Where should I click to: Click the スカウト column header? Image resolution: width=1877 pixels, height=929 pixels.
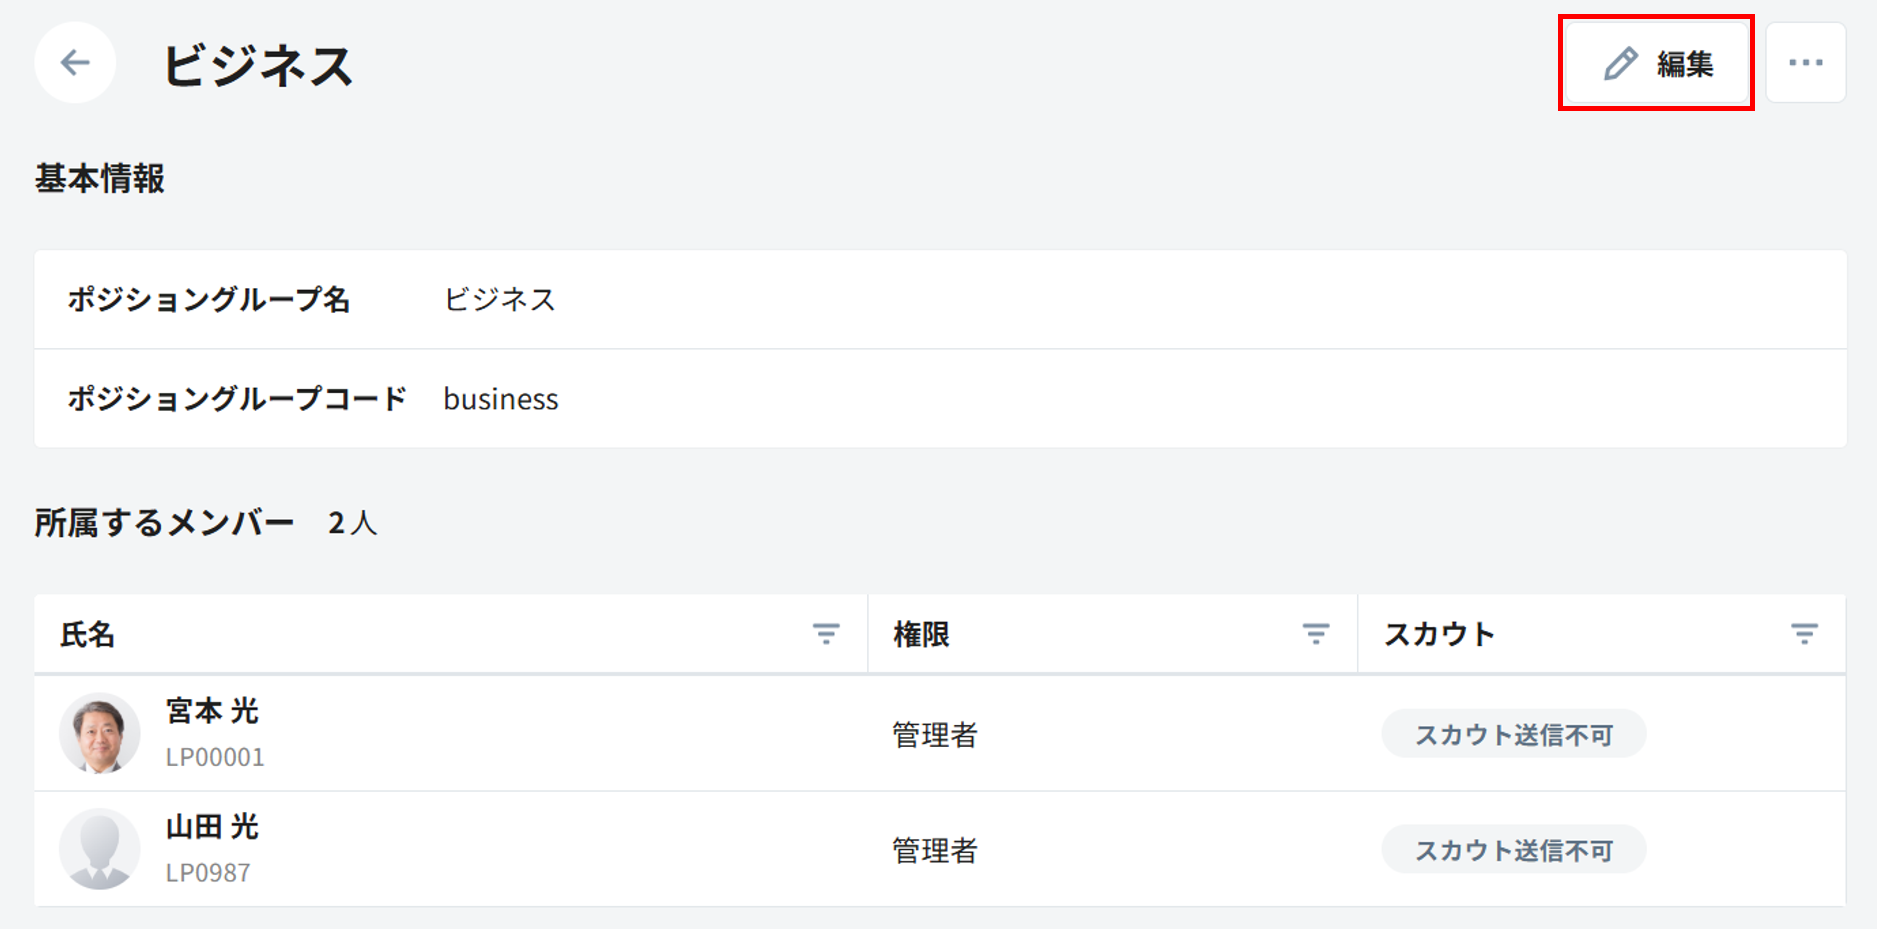click(1439, 635)
